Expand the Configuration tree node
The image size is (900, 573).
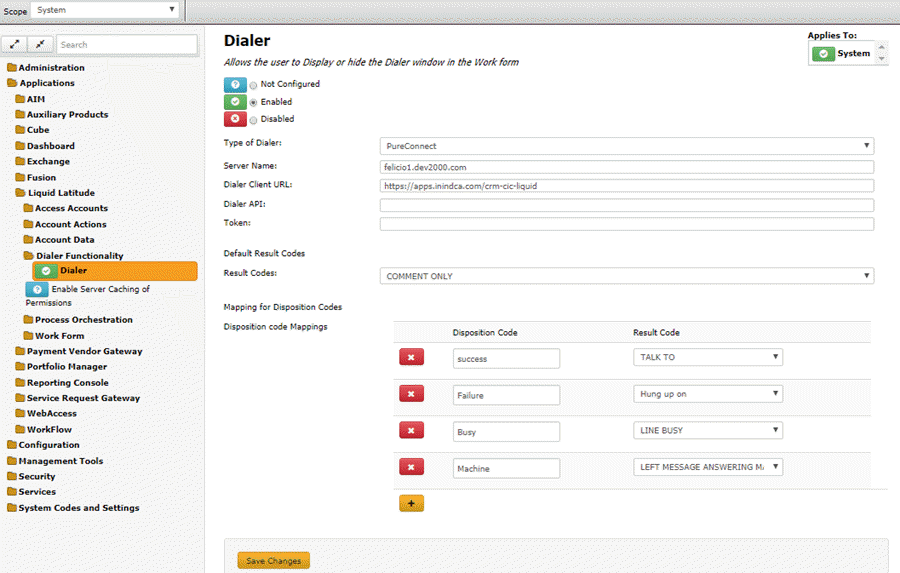pyautogui.click(x=48, y=445)
